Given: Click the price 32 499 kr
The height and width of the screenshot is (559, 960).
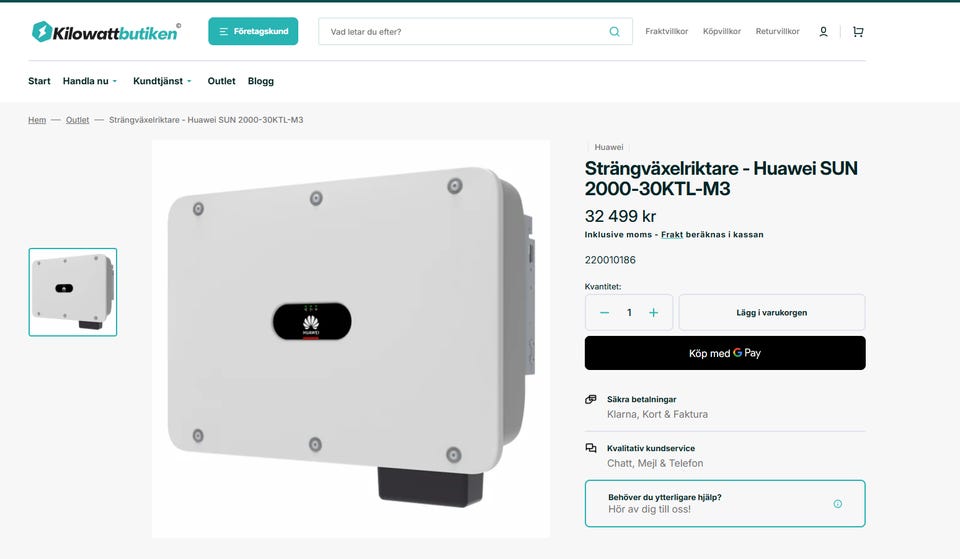Looking at the screenshot, I should tap(620, 216).
